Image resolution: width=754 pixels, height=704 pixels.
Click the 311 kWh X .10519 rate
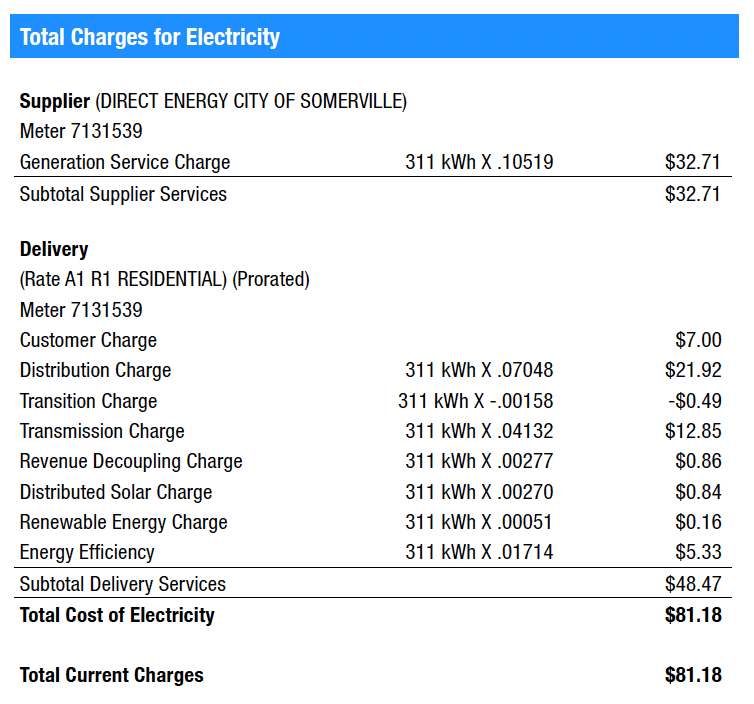click(479, 162)
